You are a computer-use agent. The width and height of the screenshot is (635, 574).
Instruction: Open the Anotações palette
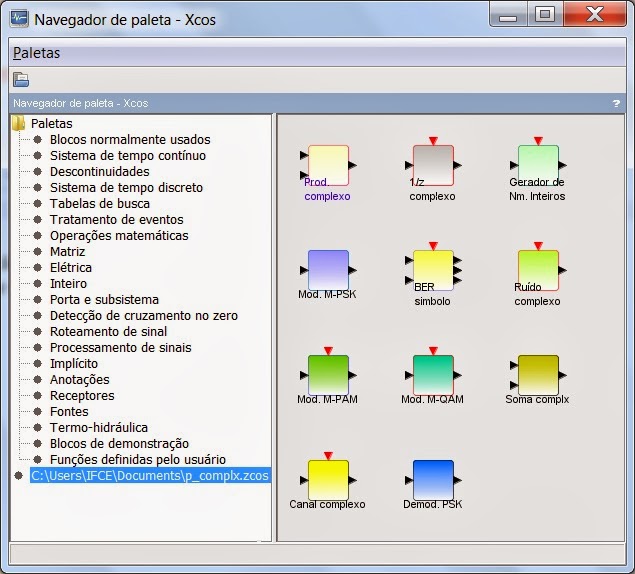79,380
